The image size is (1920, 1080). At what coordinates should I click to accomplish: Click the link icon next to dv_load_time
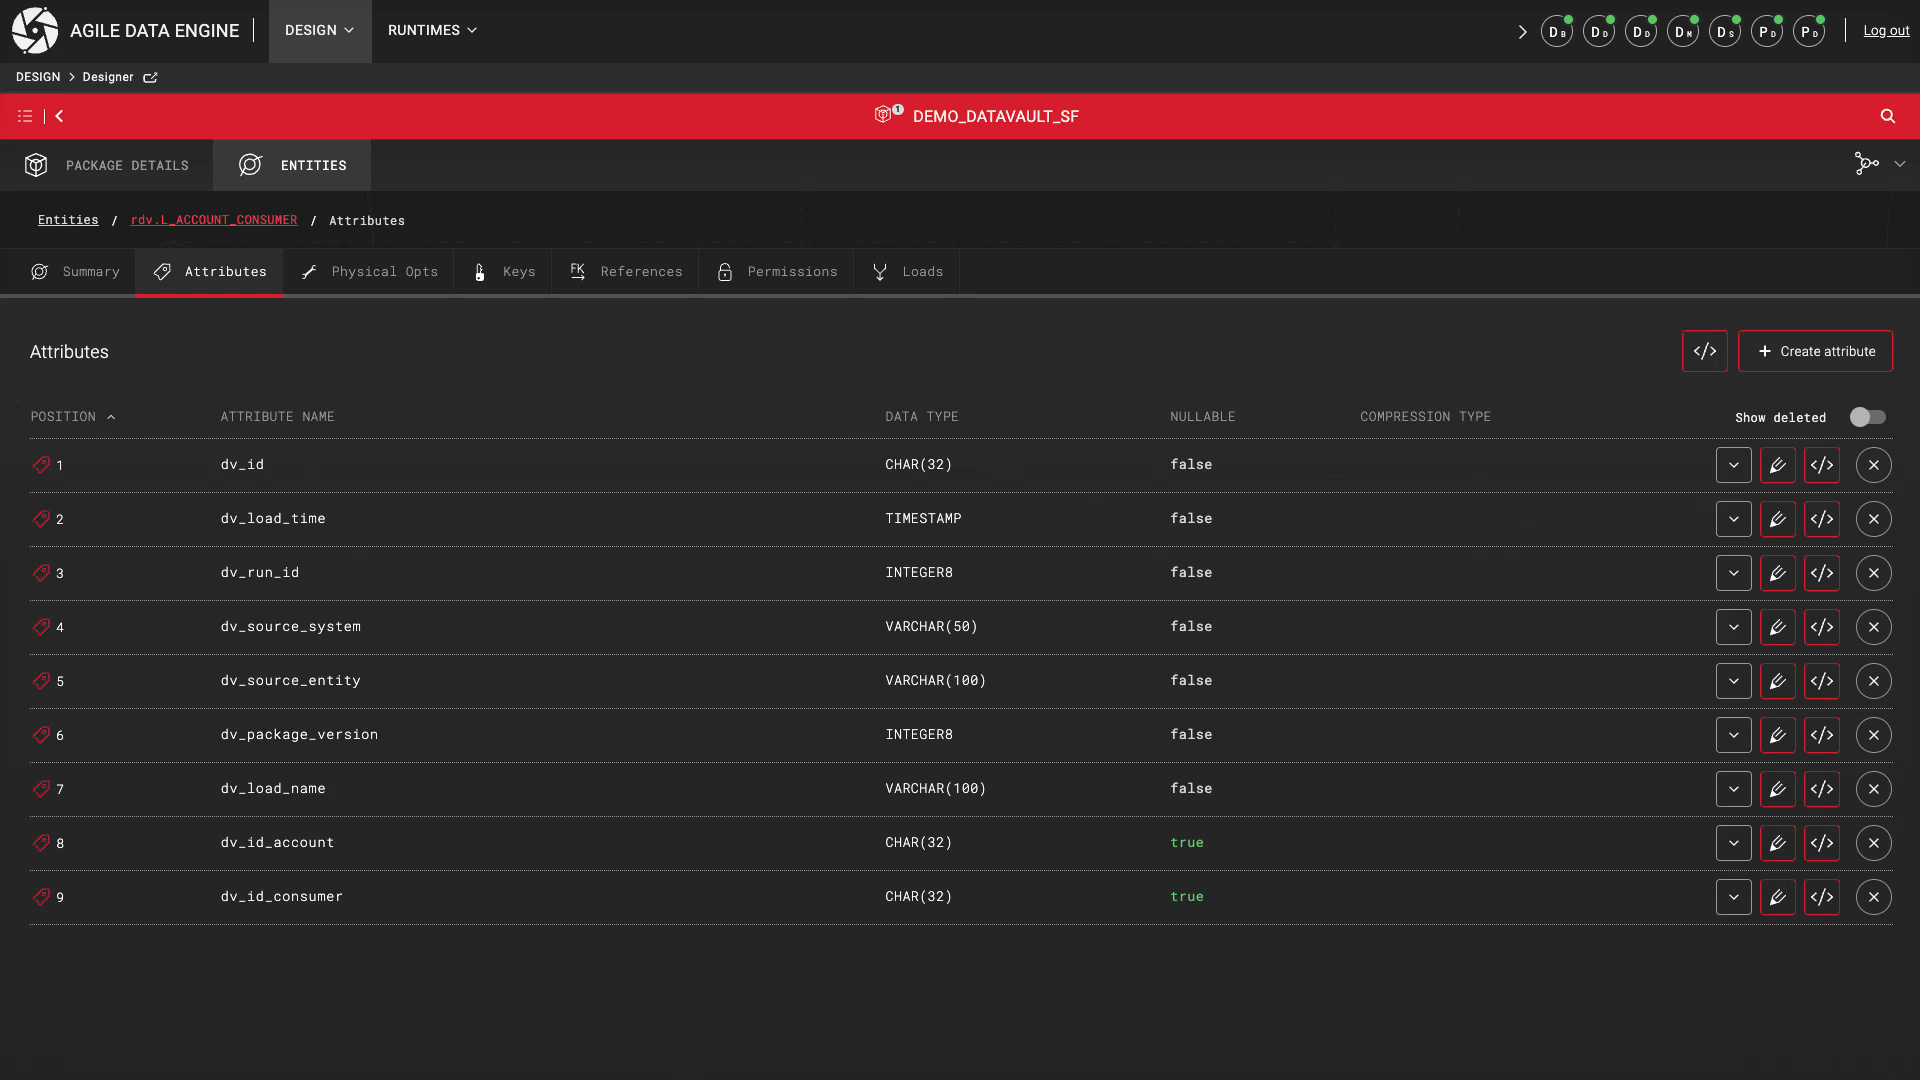pos(41,518)
